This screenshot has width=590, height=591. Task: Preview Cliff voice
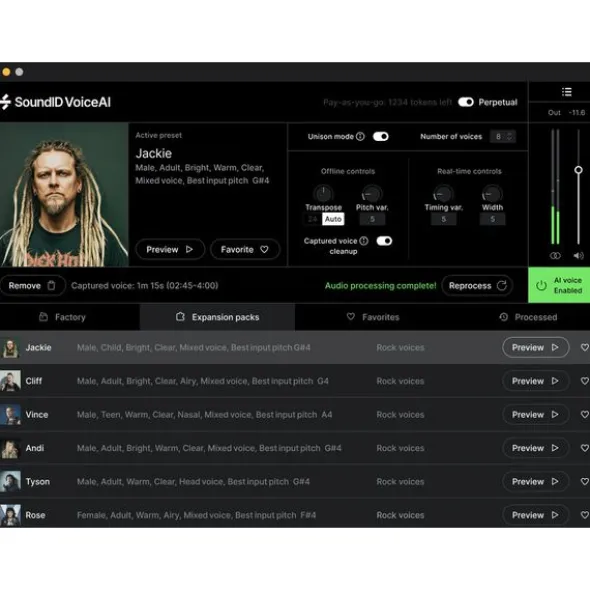(x=535, y=381)
